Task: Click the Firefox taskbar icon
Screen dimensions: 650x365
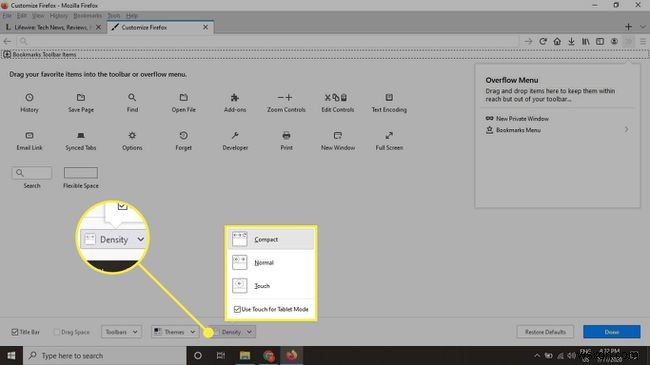Action: [x=291, y=355]
